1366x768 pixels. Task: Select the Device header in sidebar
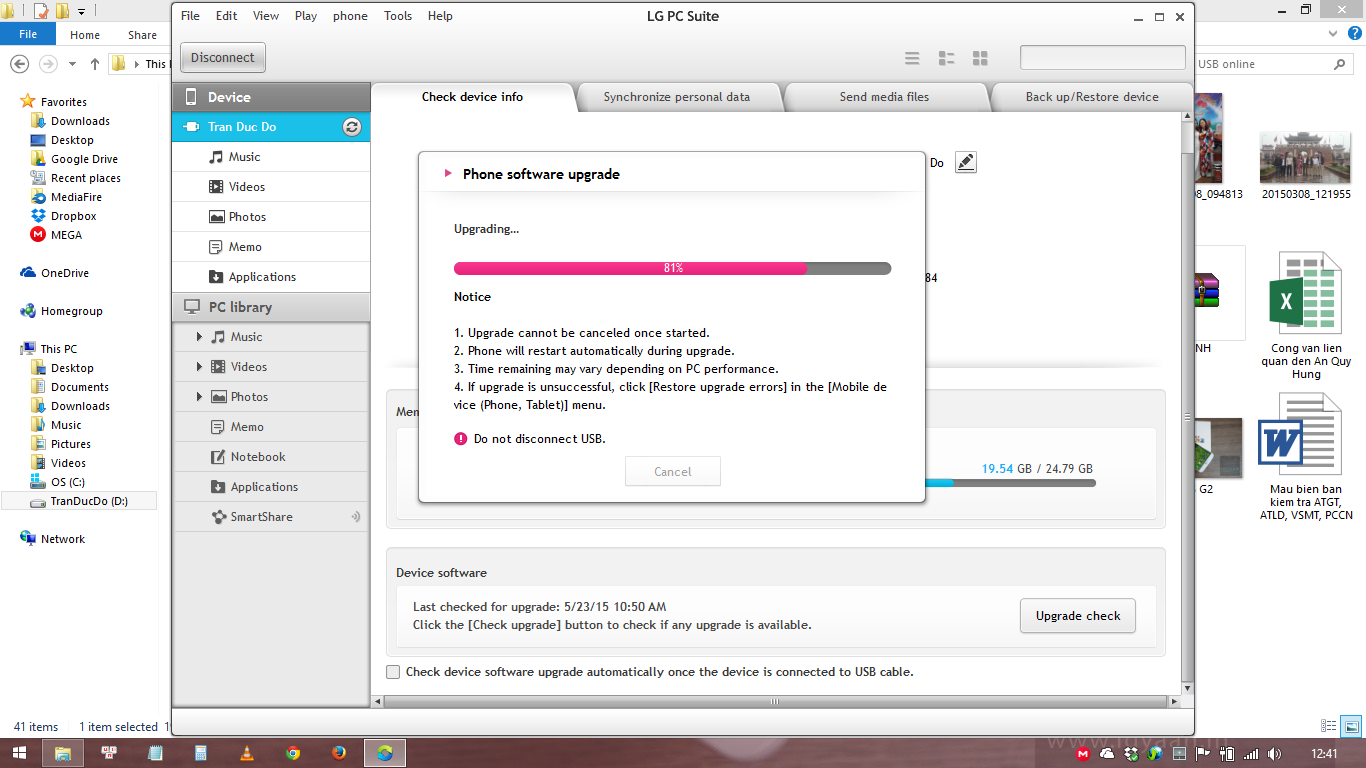point(271,97)
